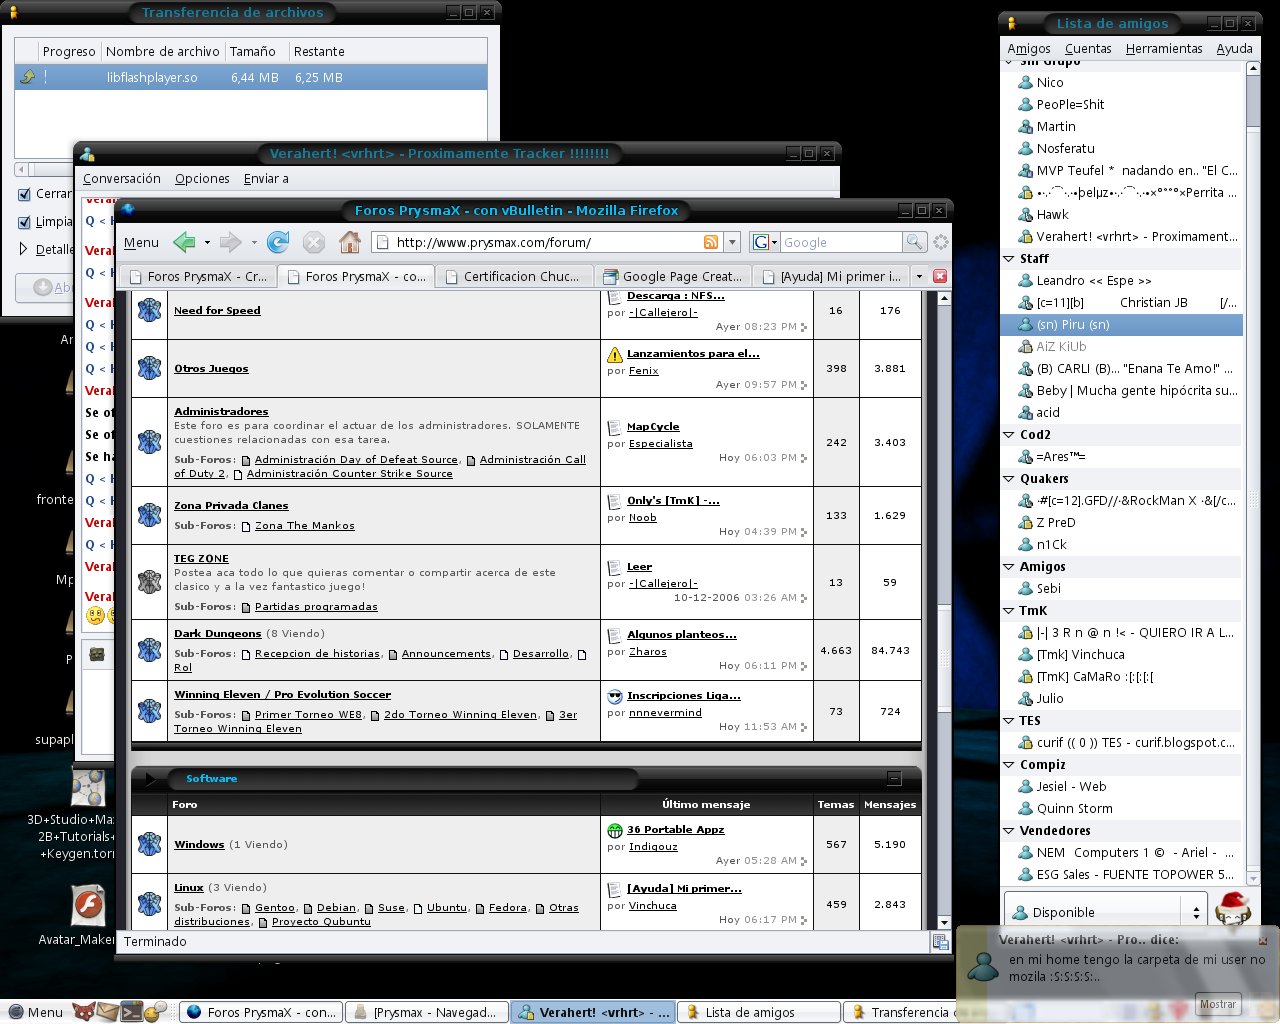Collapse the Cod2 group in buddy list
The height and width of the screenshot is (1024, 1280).
click(x=1009, y=435)
